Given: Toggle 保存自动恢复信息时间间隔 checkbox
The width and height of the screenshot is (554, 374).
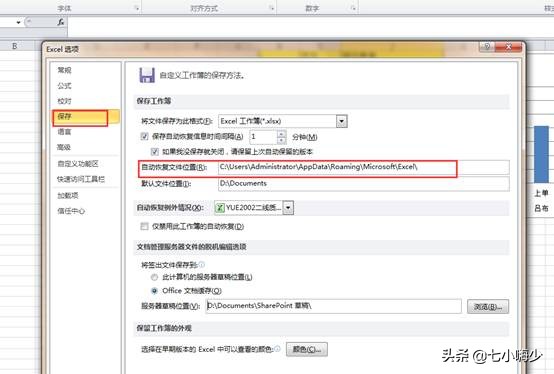Looking at the screenshot, I should [x=144, y=136].
